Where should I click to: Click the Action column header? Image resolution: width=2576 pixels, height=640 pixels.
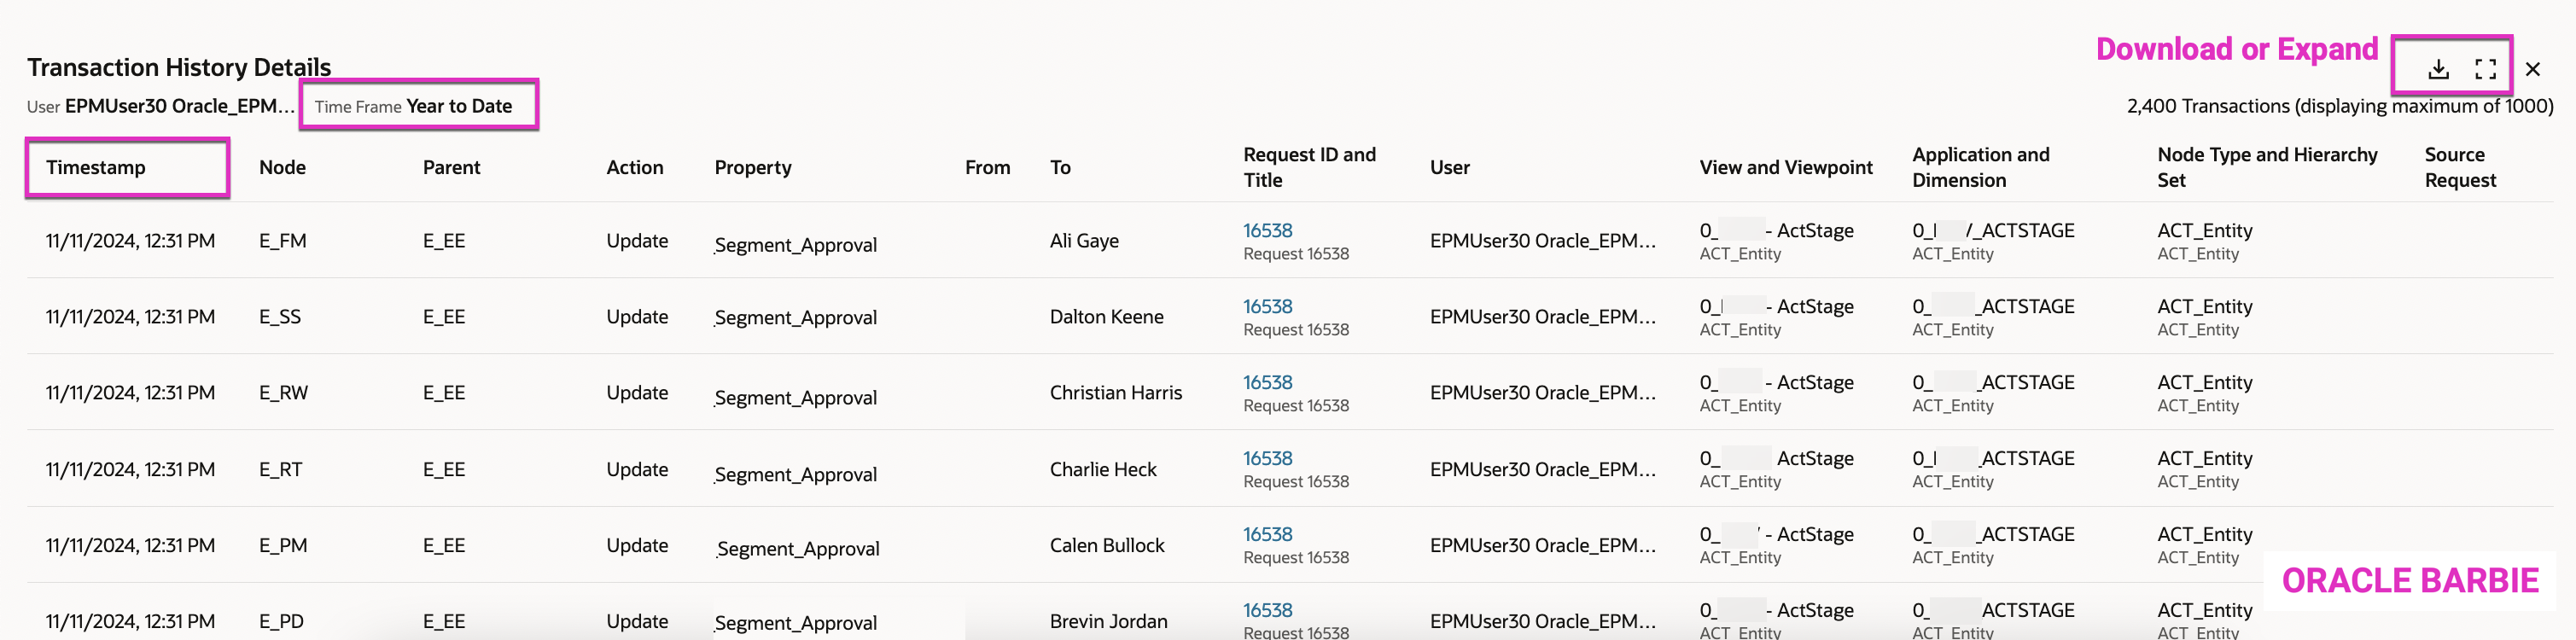pos(634,167)
